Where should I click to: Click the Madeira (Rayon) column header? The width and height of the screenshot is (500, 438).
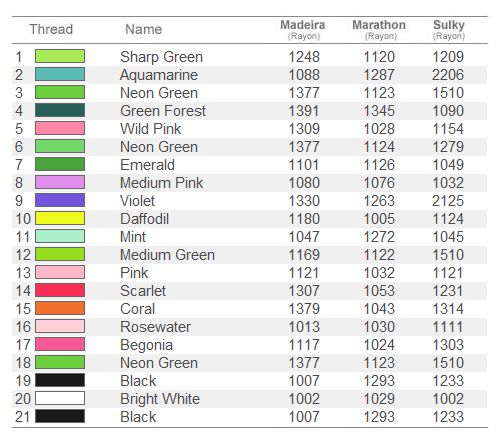click(303, 29)
